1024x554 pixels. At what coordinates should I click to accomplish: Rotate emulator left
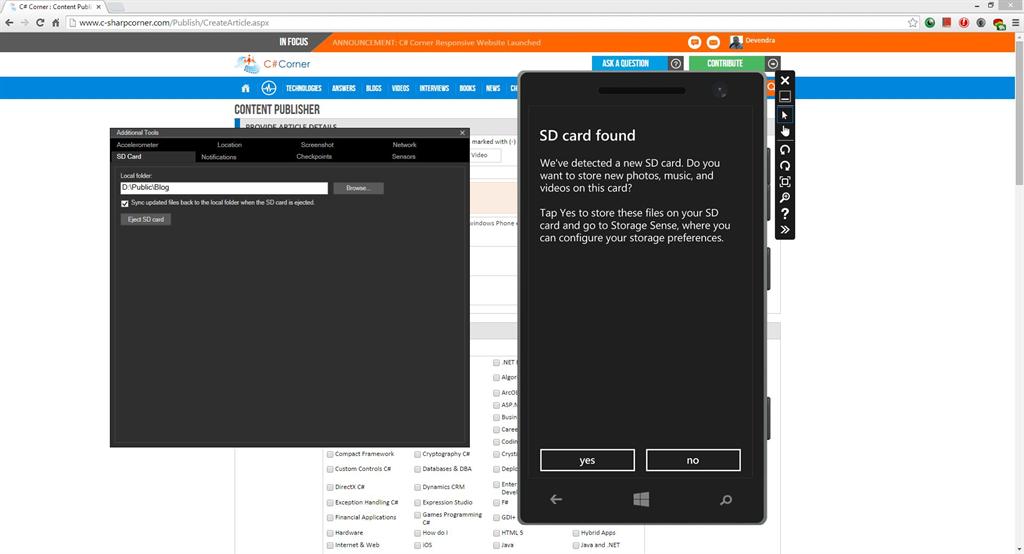click(785, 150)
